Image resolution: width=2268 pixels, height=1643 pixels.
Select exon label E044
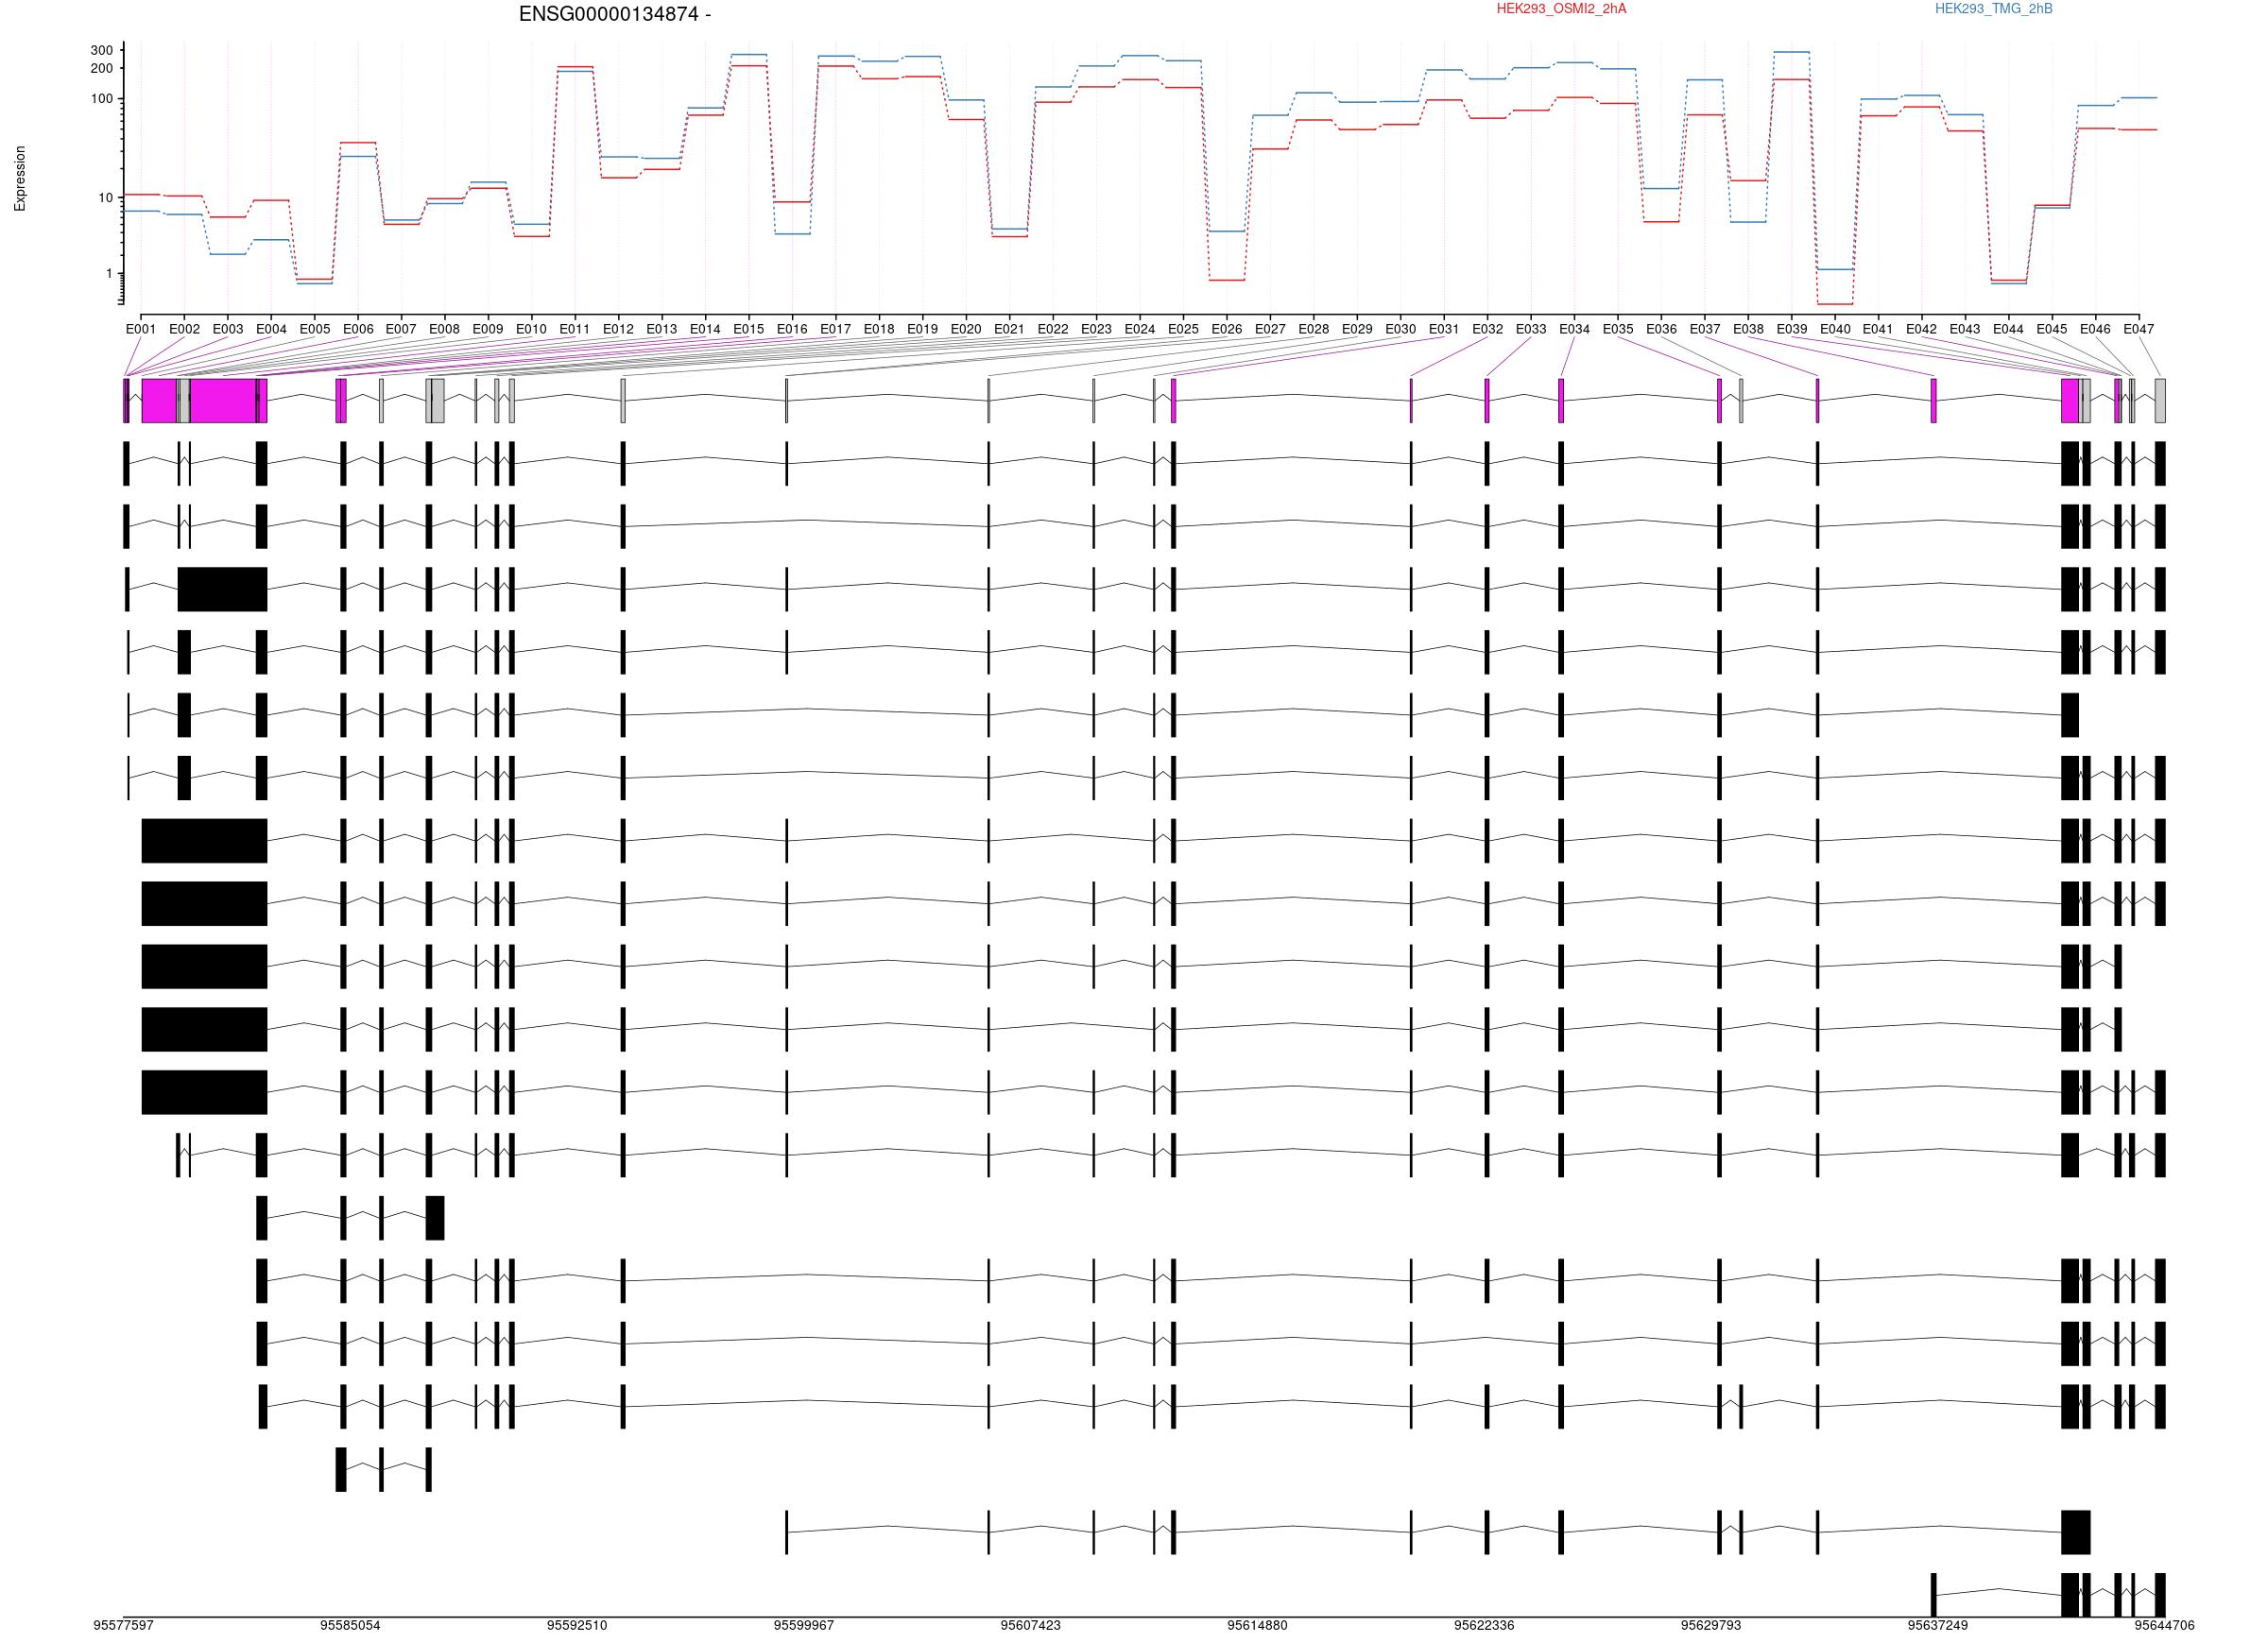tap(2009, 329)
